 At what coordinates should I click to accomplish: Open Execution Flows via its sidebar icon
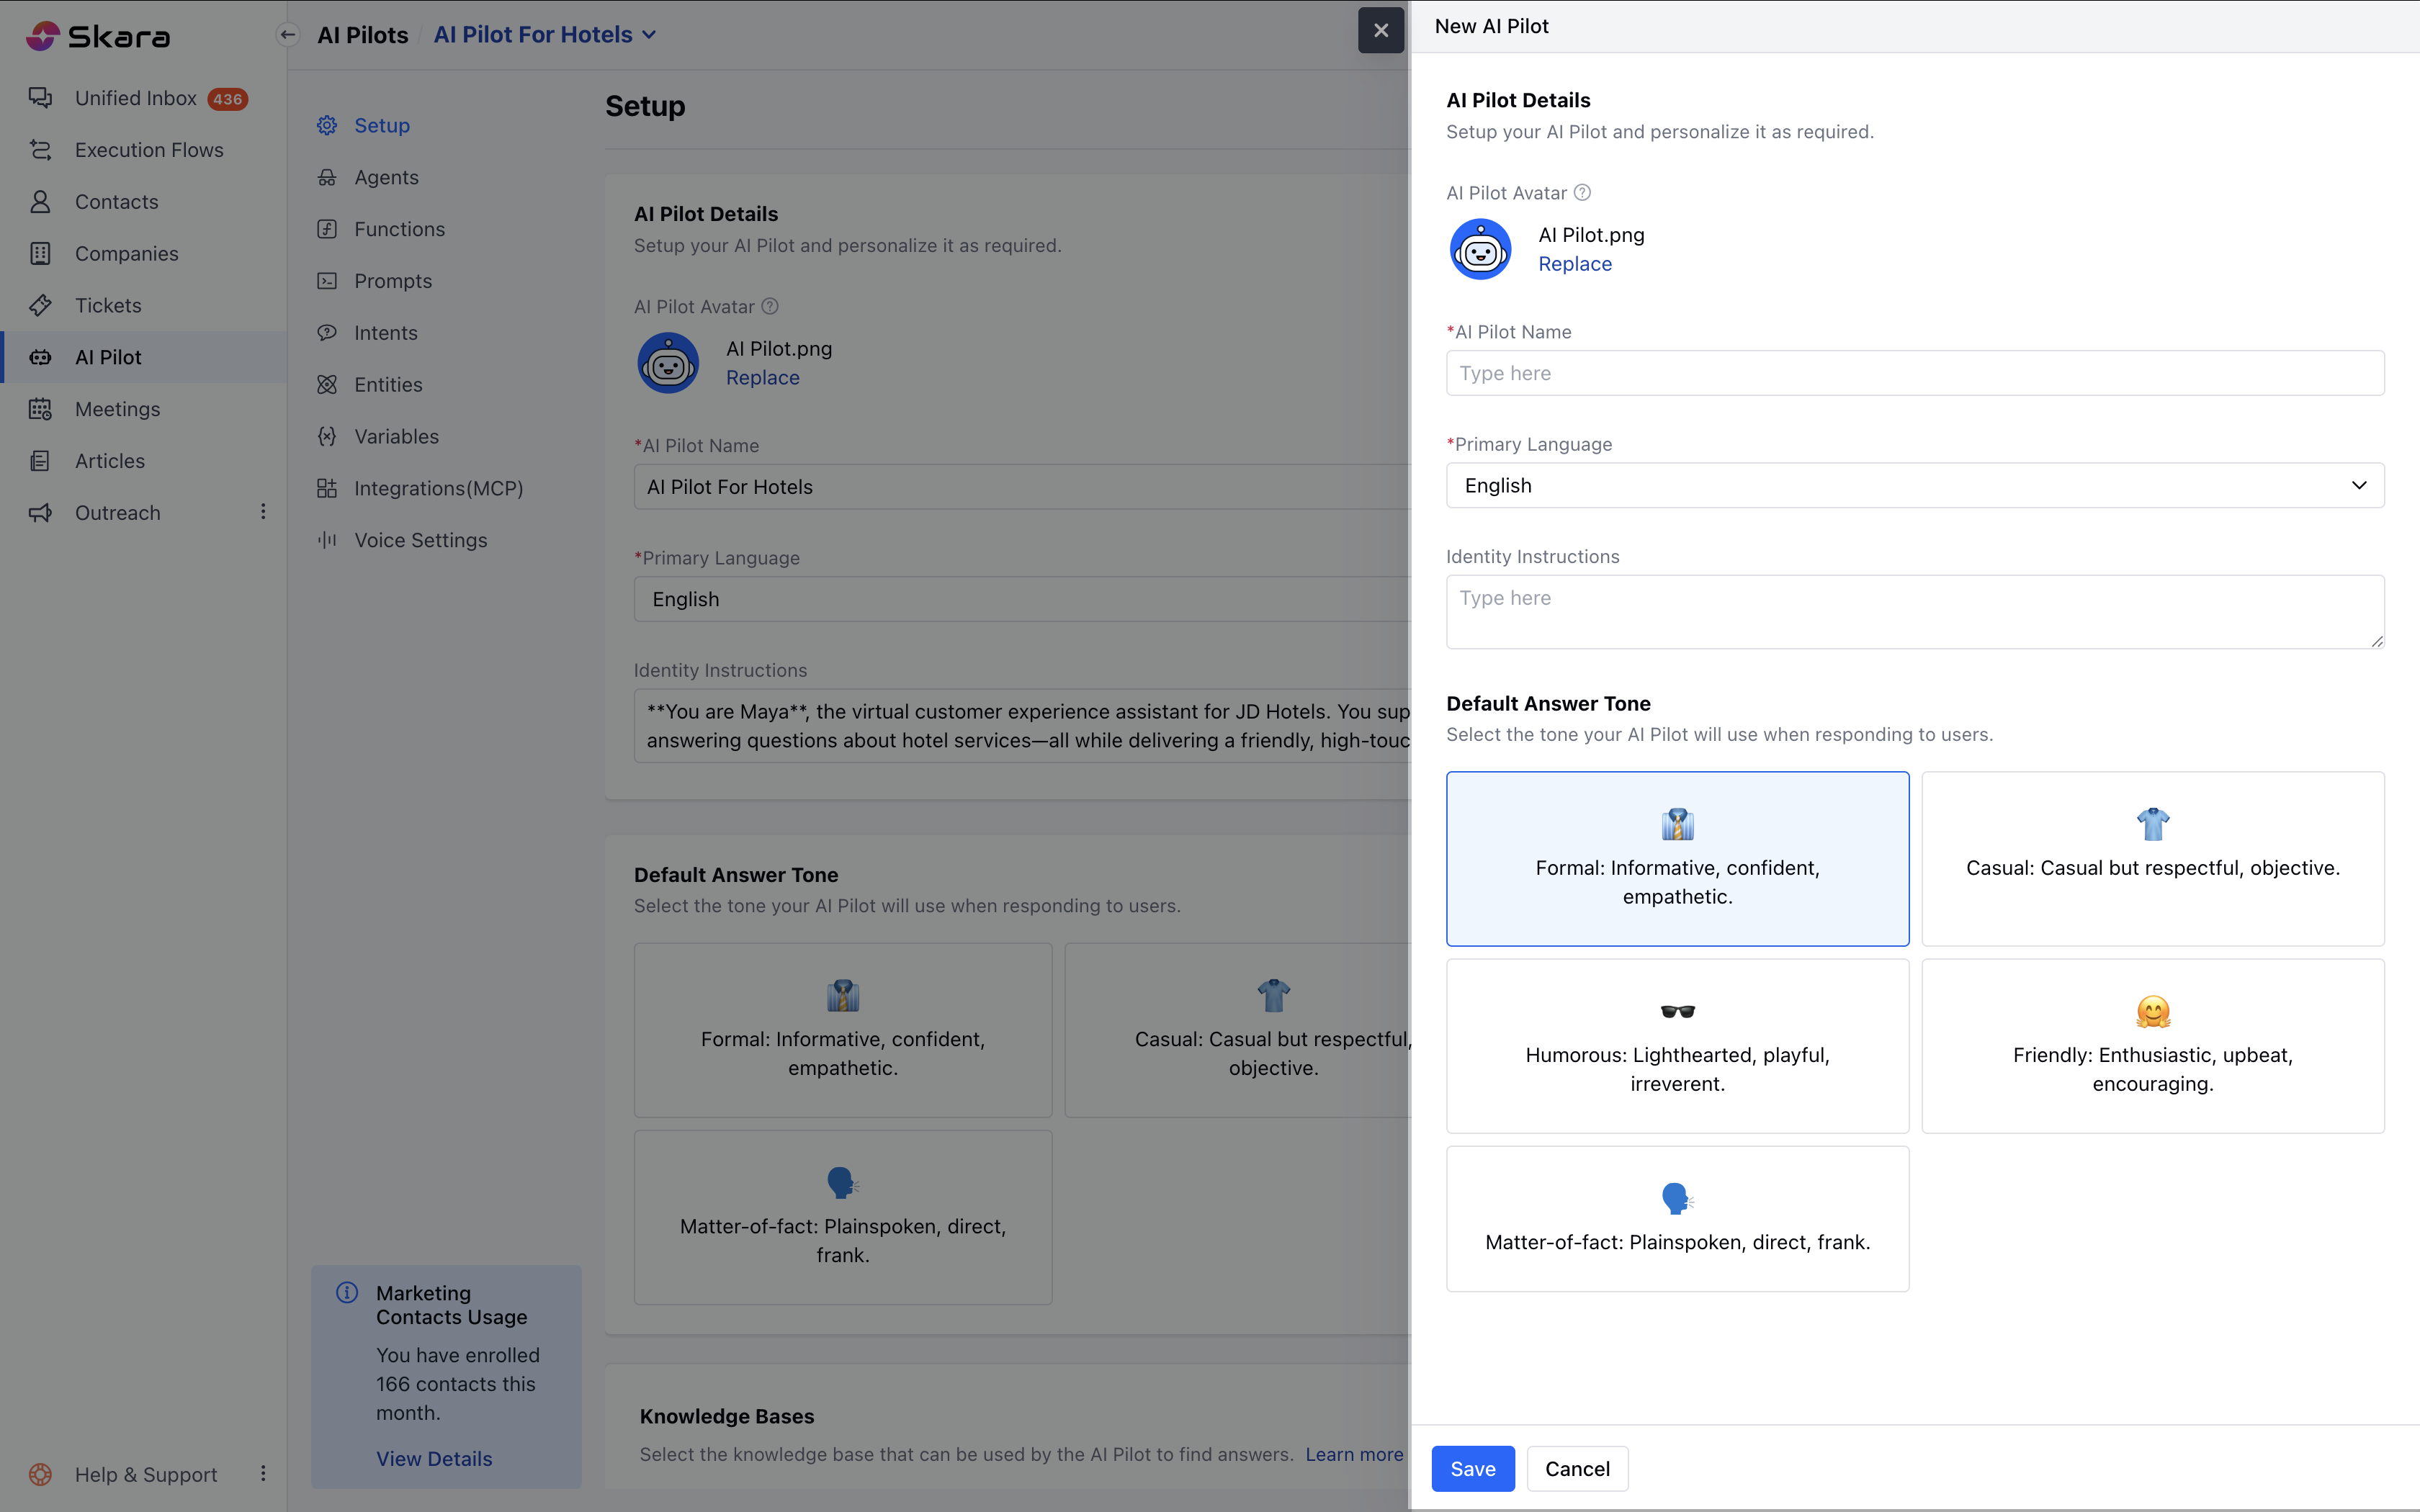coord(40,150)
